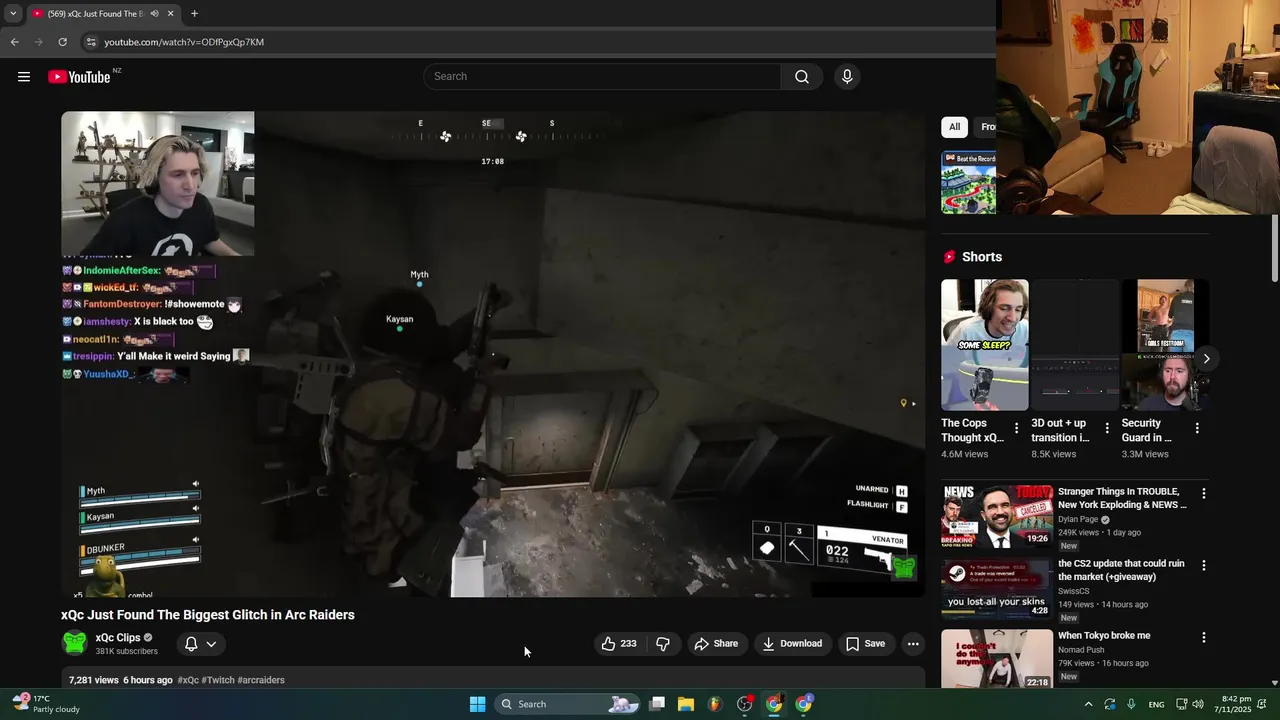
Task: Select the xQc Just Found browser tab
Action: pyautogui.click(x=96, y=14)
